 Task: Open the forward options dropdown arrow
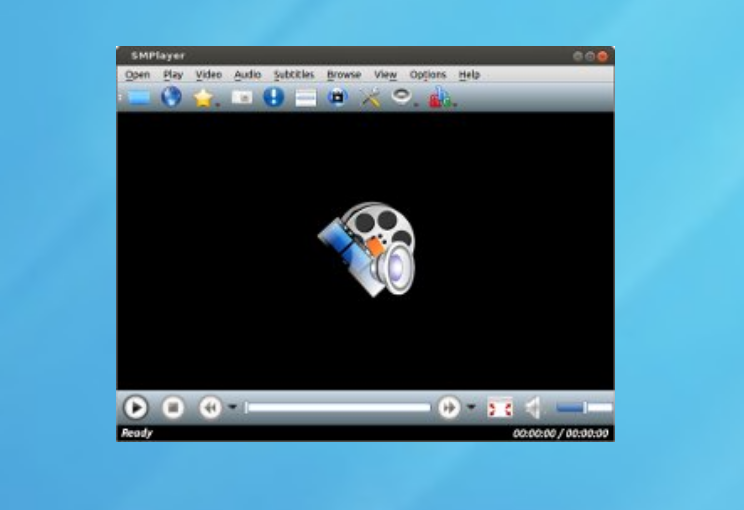471,407
